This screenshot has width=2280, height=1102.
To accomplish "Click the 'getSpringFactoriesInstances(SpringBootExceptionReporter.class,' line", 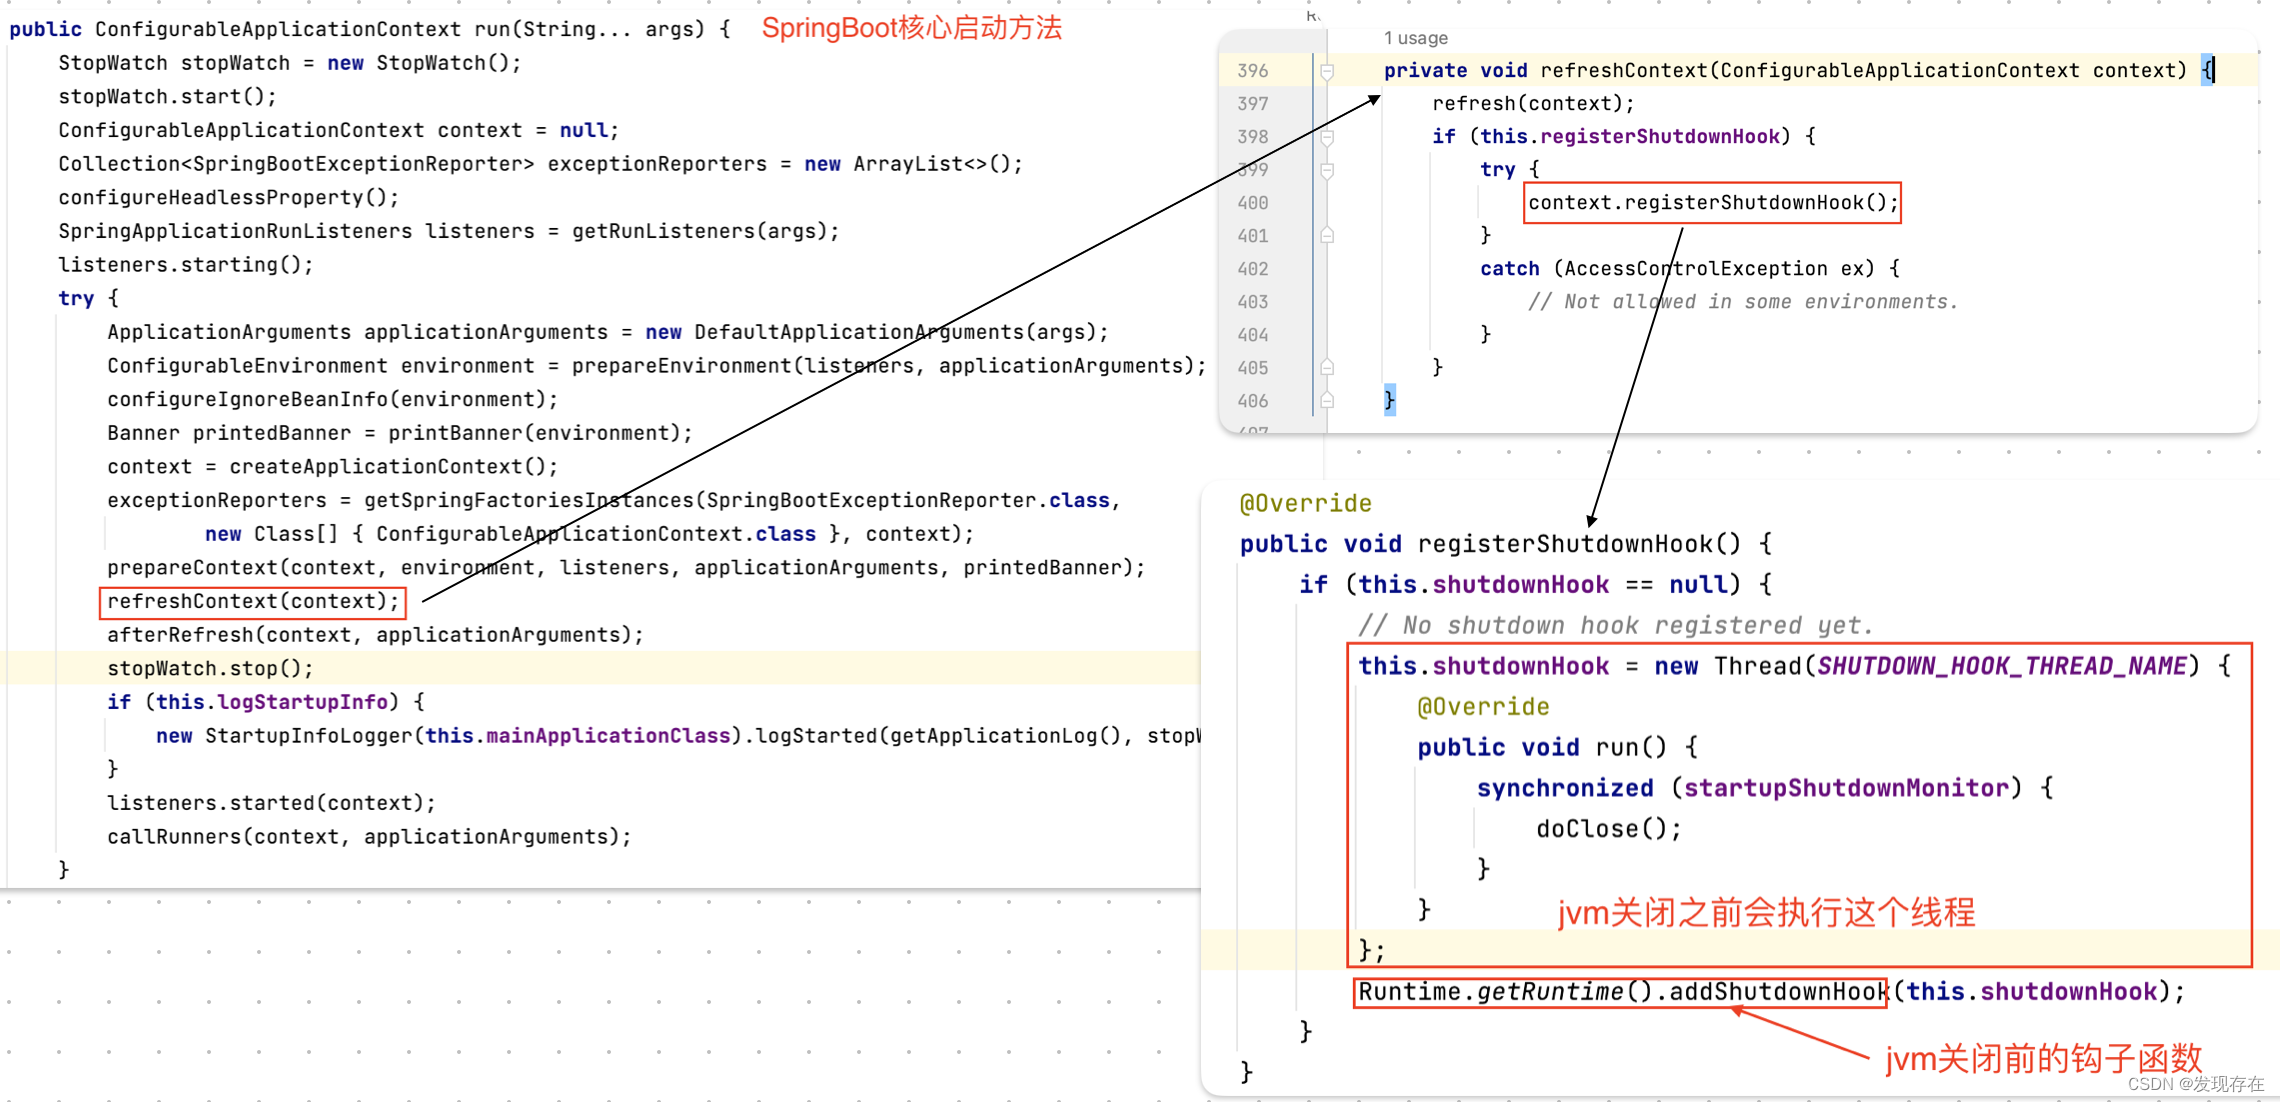I will (614, 501).
